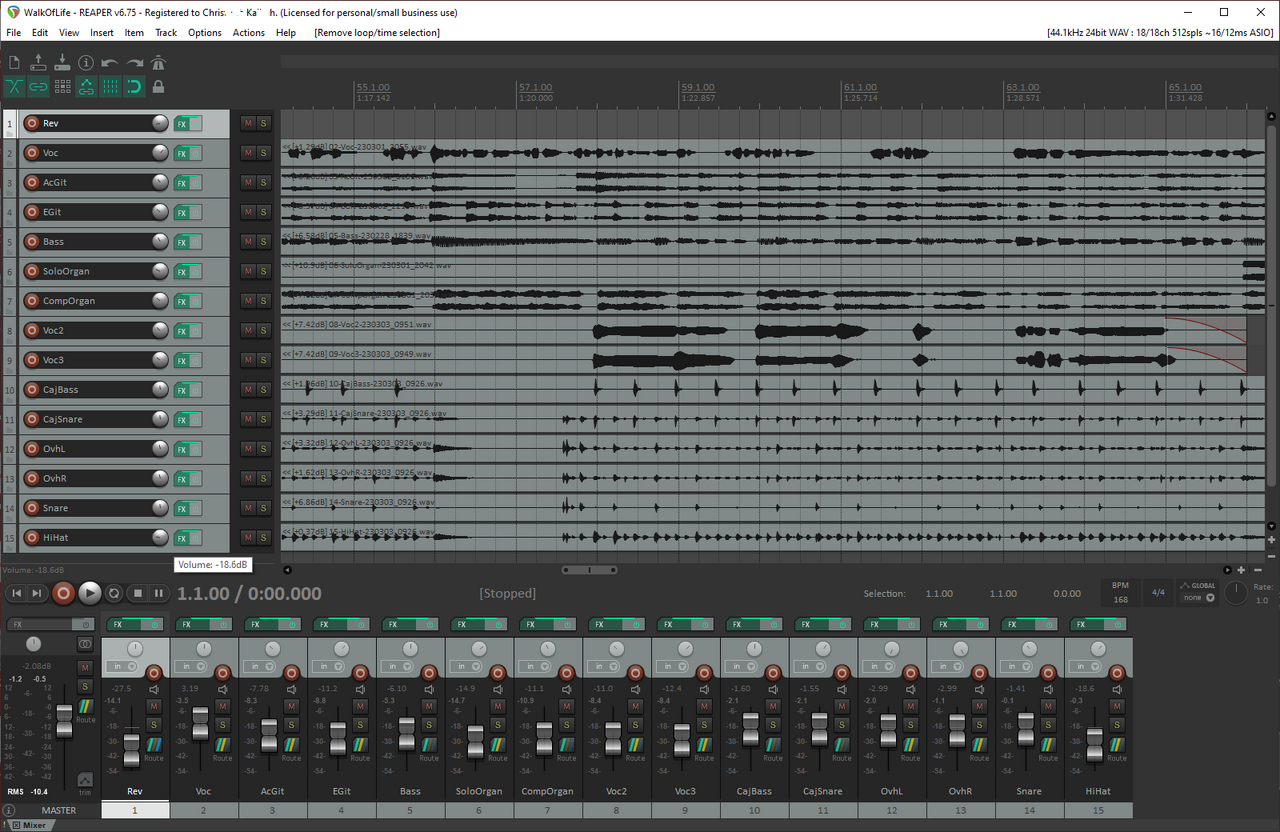
Task: Click the Open project toolbar icon
Action: click(38, 63)
